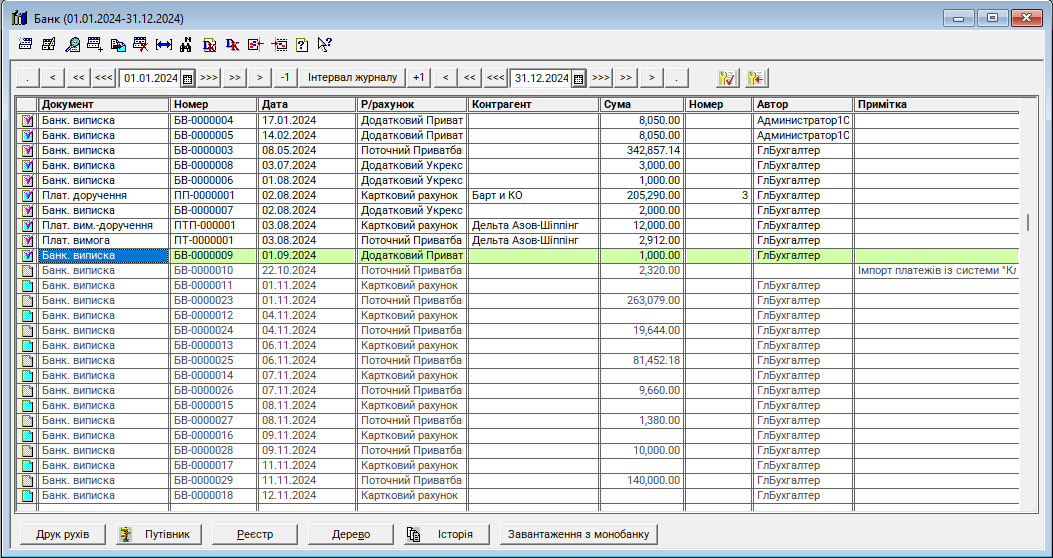Click the new document toolbar icon
This screenshot has width=1053, height=558.
click(x=25, y=44)
